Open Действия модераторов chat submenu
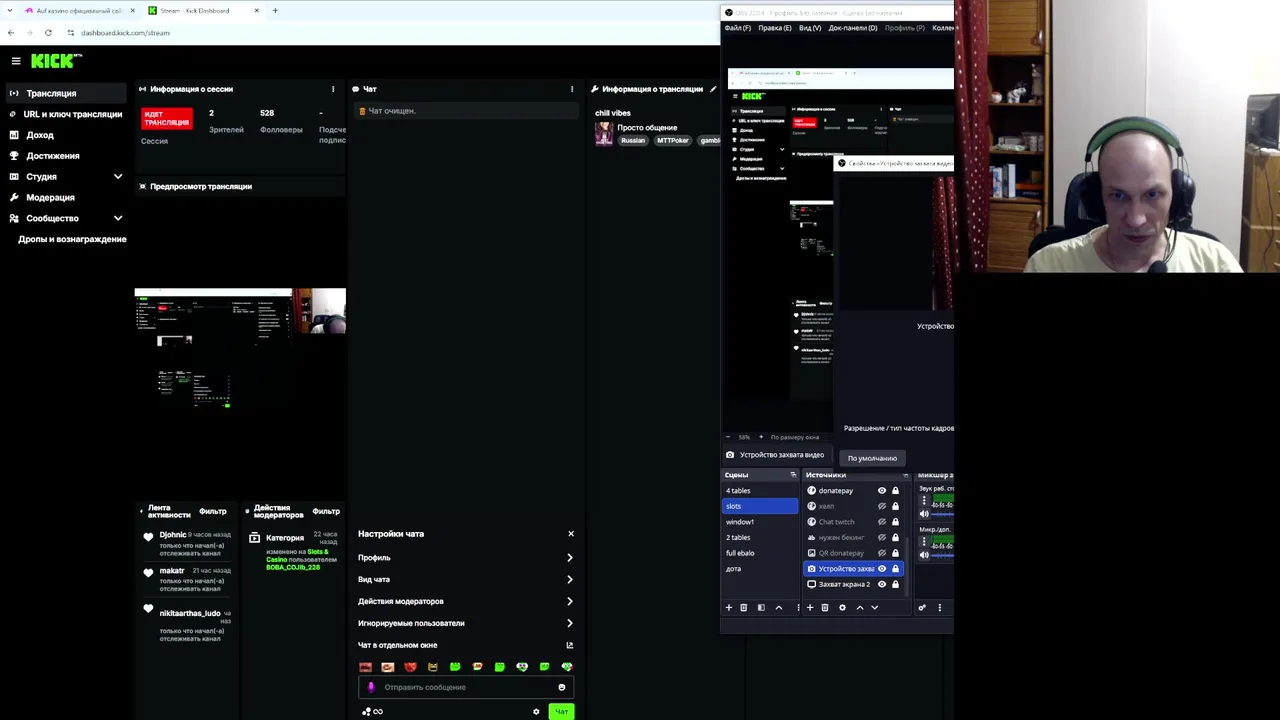 pos(466,602)
